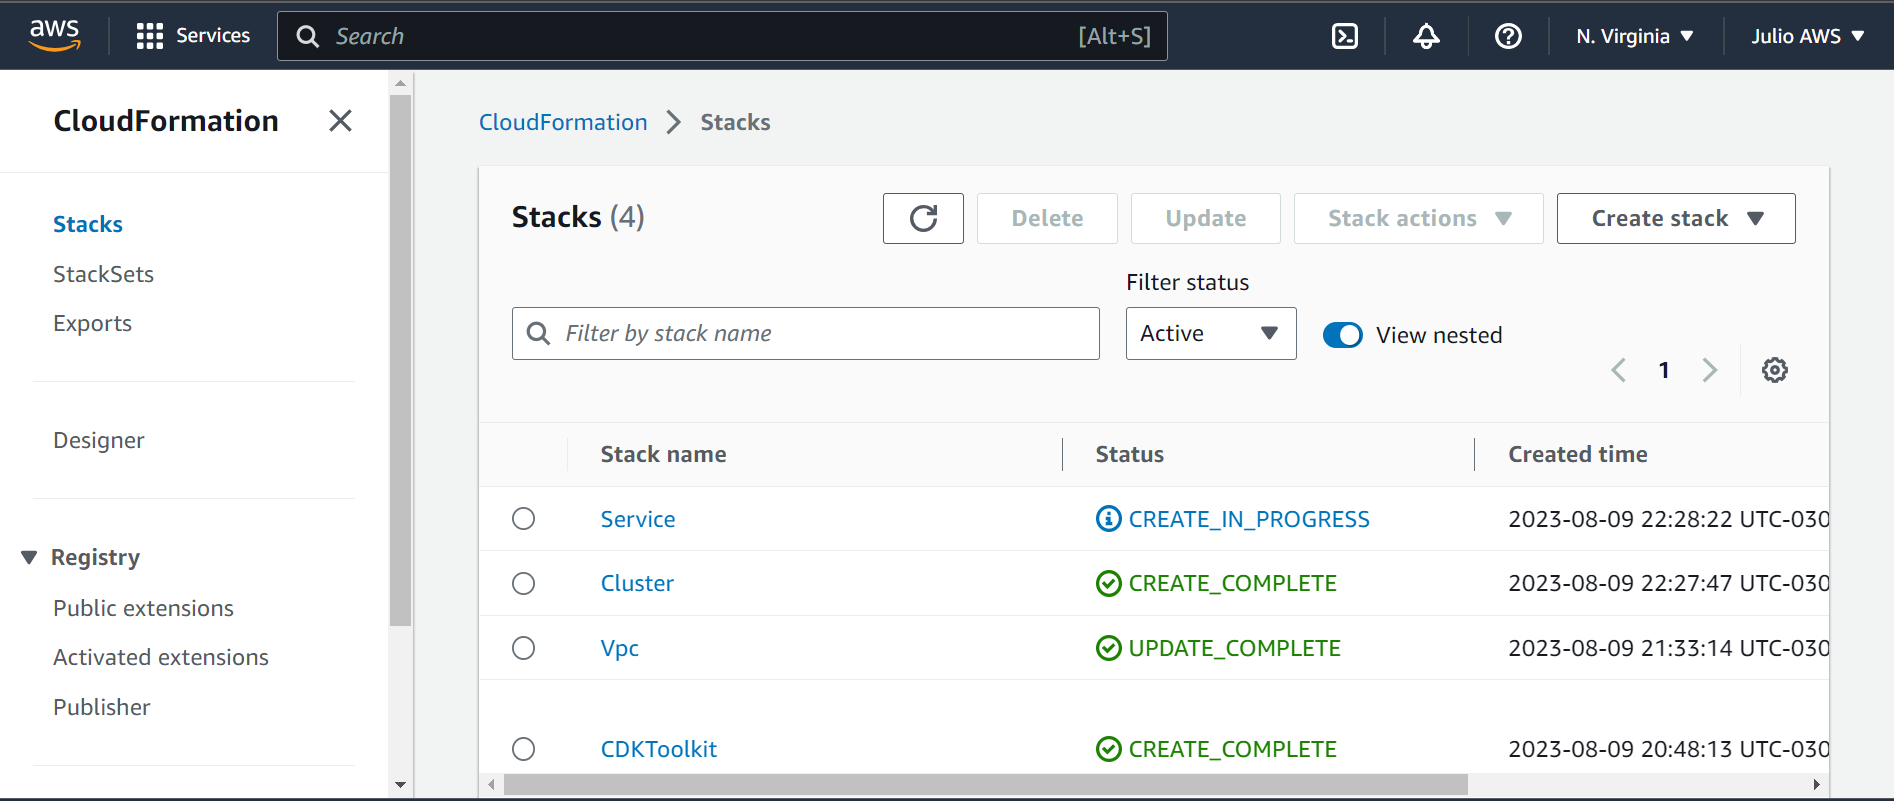Focus the top AWS Search box
The width and height of the screenshot is (1894, 801).
(x=722, y=36)
